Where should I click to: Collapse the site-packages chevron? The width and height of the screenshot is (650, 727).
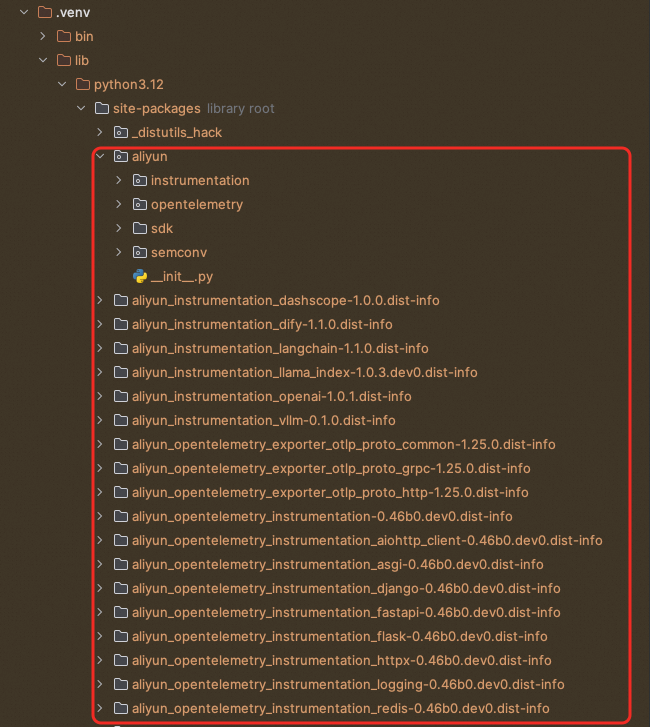(x=81, y=108)
